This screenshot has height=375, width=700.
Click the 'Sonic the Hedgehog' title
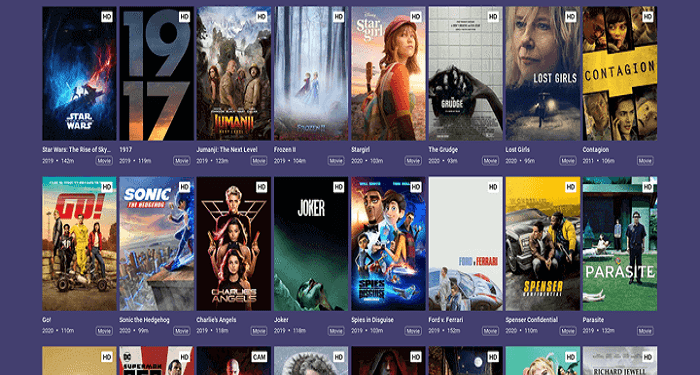point(143,320)
